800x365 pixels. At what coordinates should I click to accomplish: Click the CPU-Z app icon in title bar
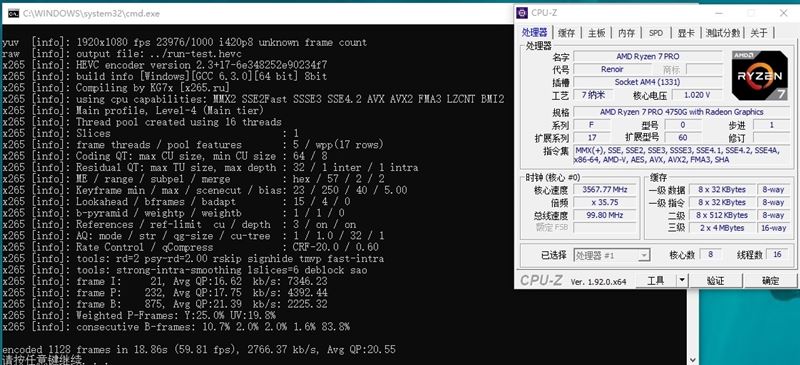click(x=522, y=13)
